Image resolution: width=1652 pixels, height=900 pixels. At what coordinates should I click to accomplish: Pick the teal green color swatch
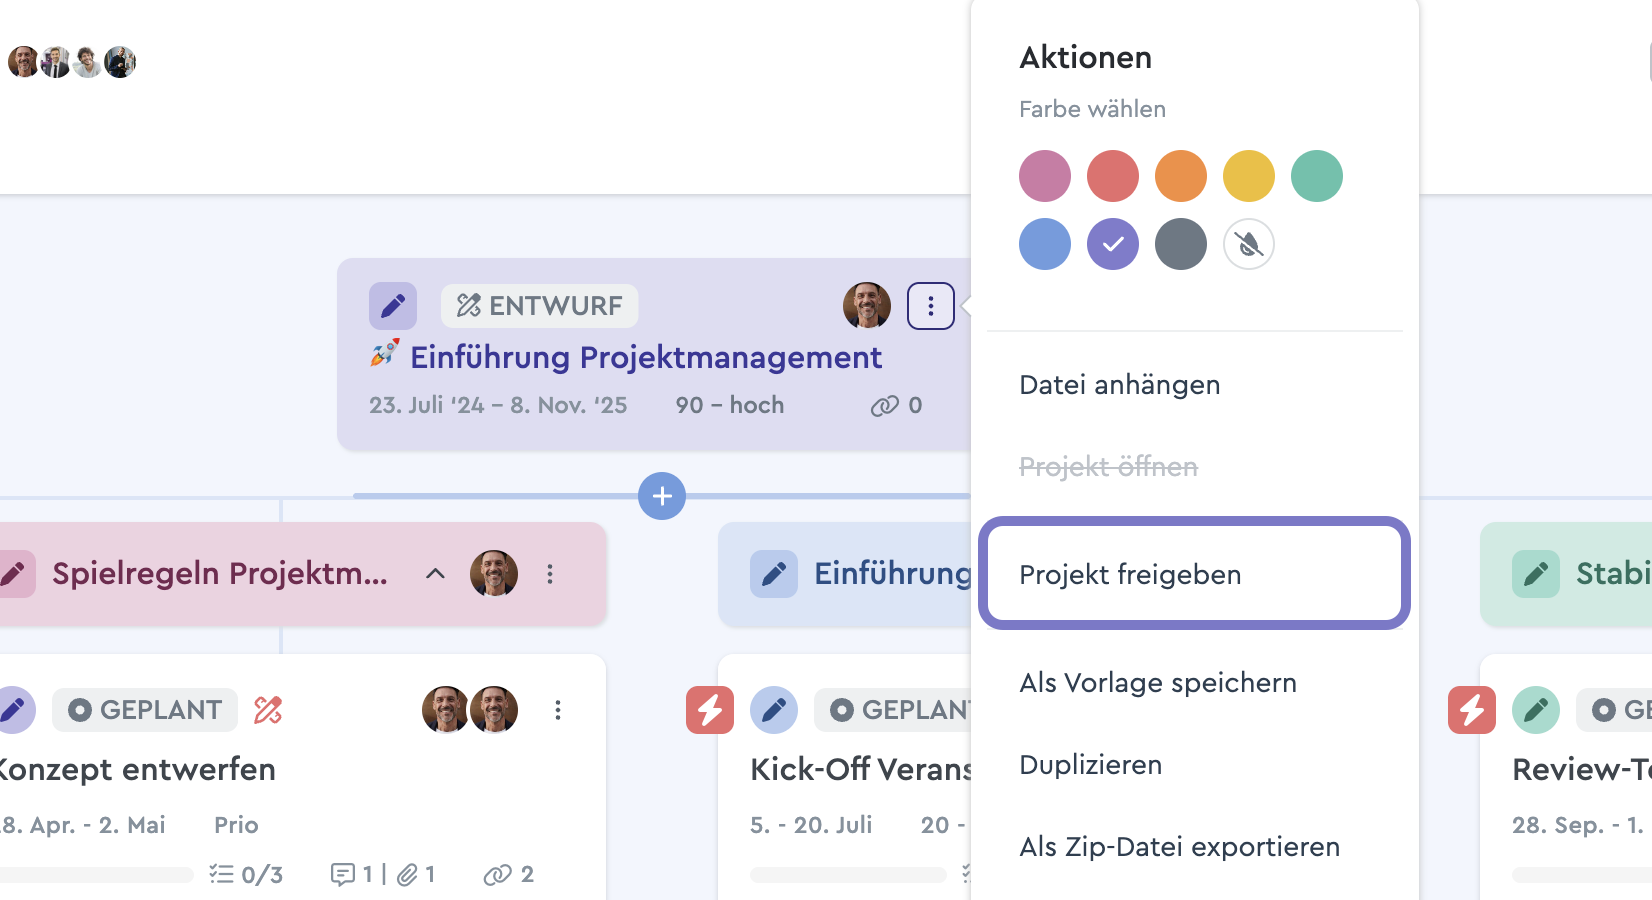(x=1317, y=176)
